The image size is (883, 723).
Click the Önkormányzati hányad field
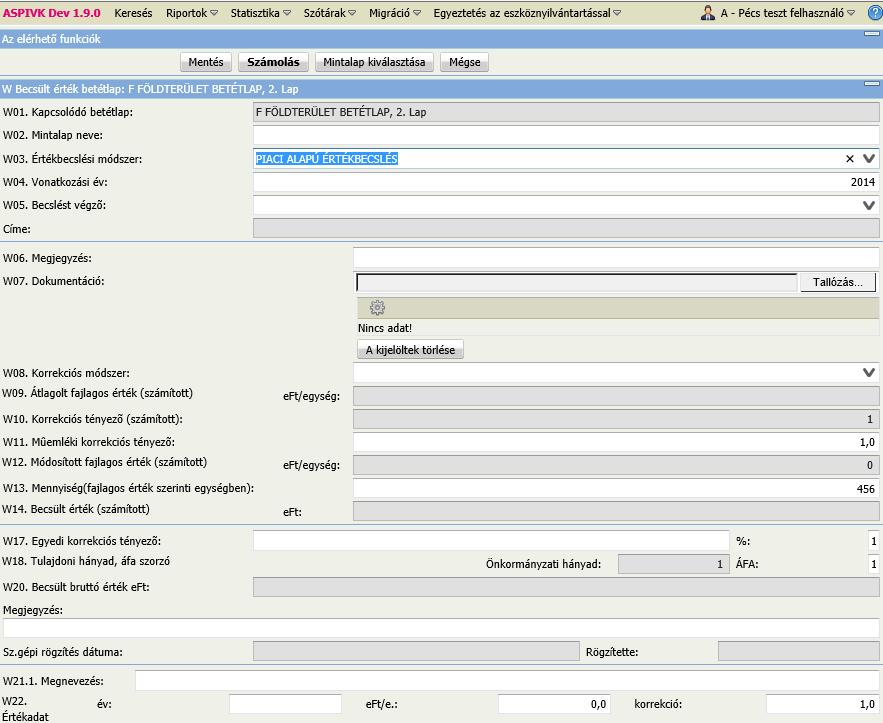point(674,564)
